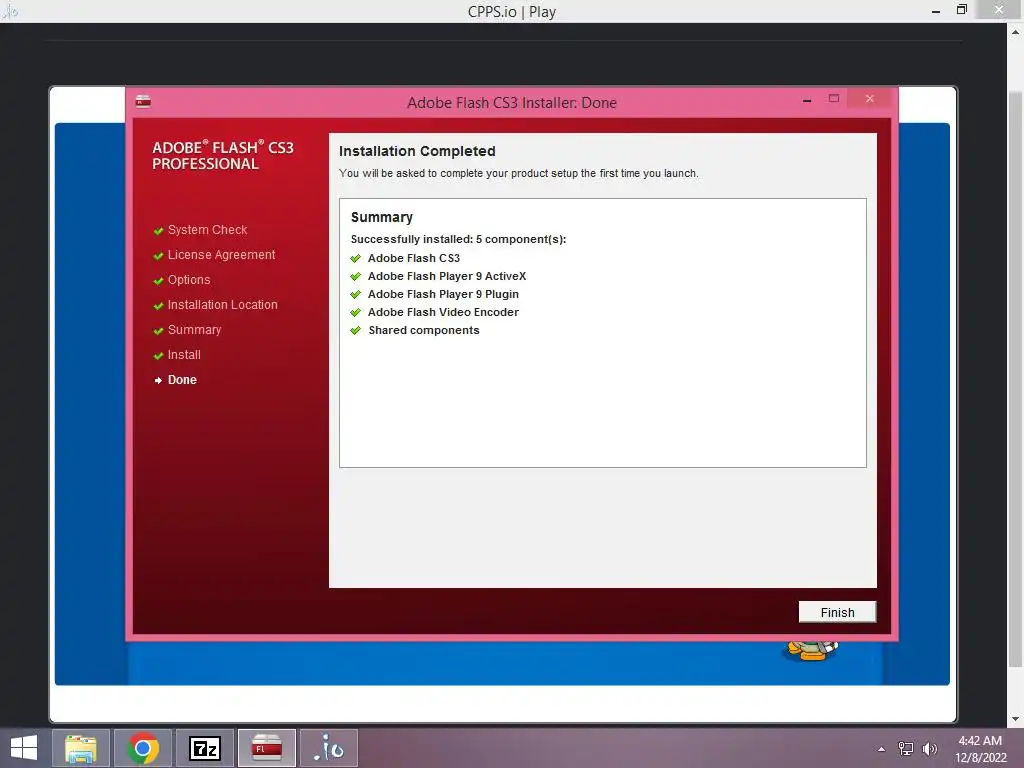The height and width of the screenshot is (768, 1024).
Task: Click Adobe Flash Player 9 ActiveX entry
Action: pyautogui.click(x=447, y=276)
